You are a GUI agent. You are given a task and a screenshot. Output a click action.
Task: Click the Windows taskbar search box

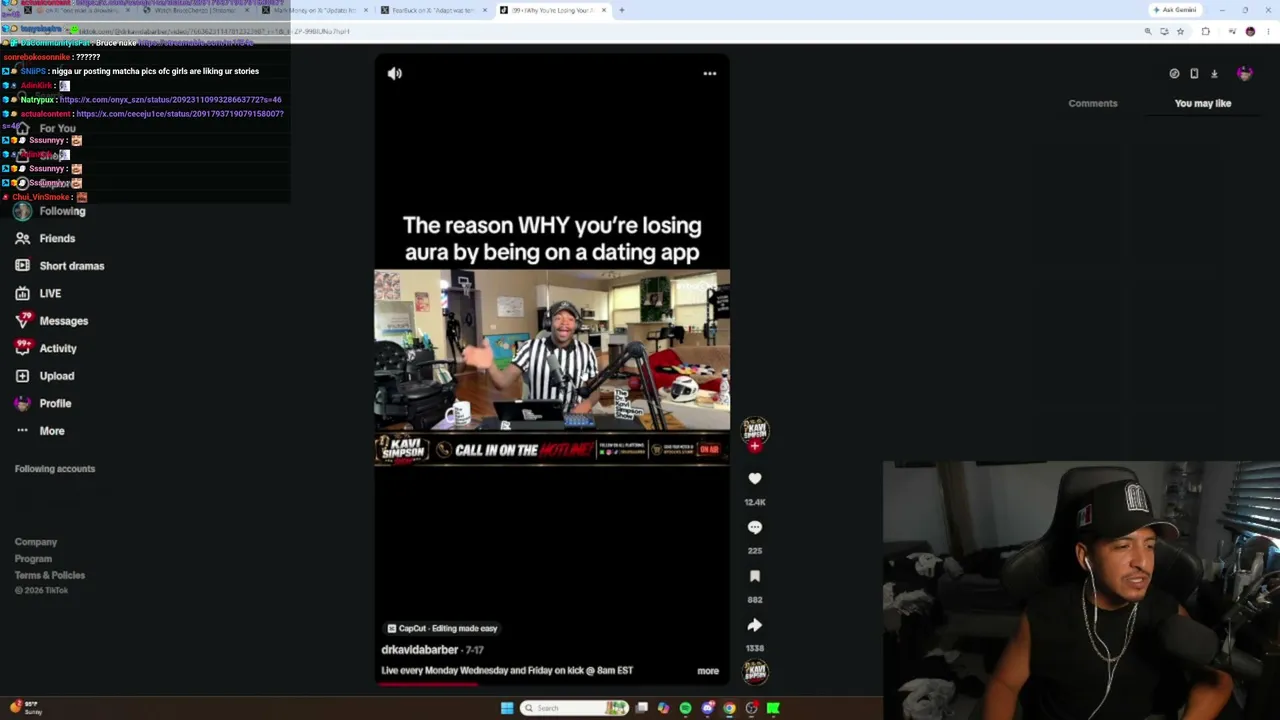575,708
